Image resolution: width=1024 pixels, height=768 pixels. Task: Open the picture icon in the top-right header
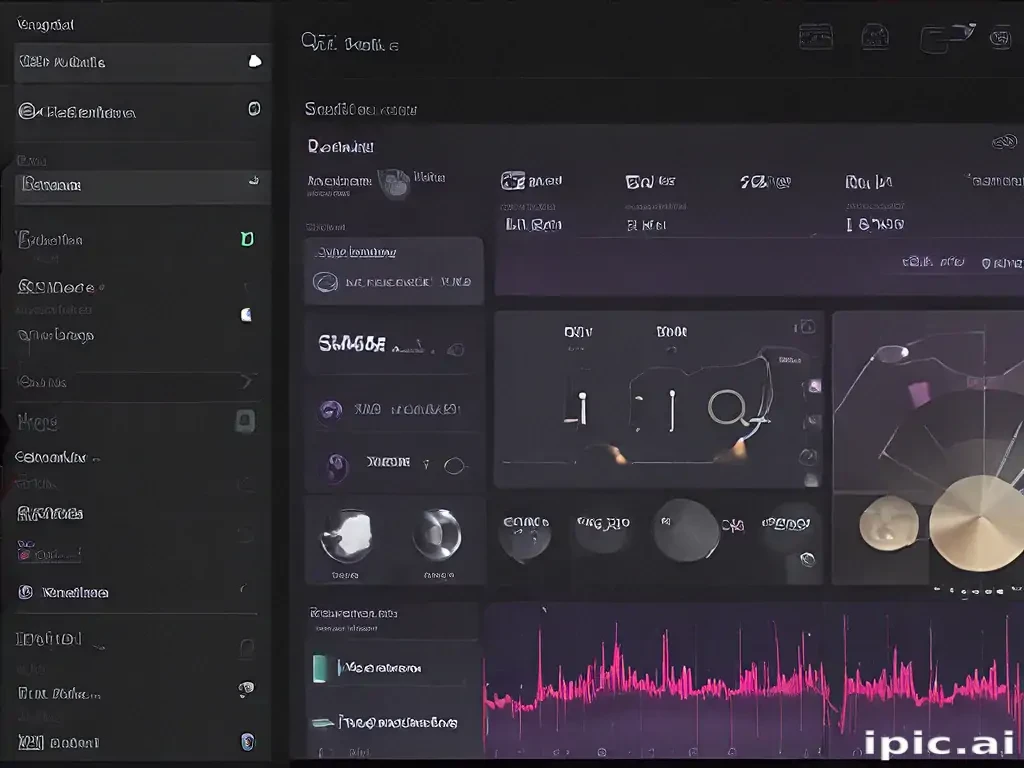[x=816, y=37]
